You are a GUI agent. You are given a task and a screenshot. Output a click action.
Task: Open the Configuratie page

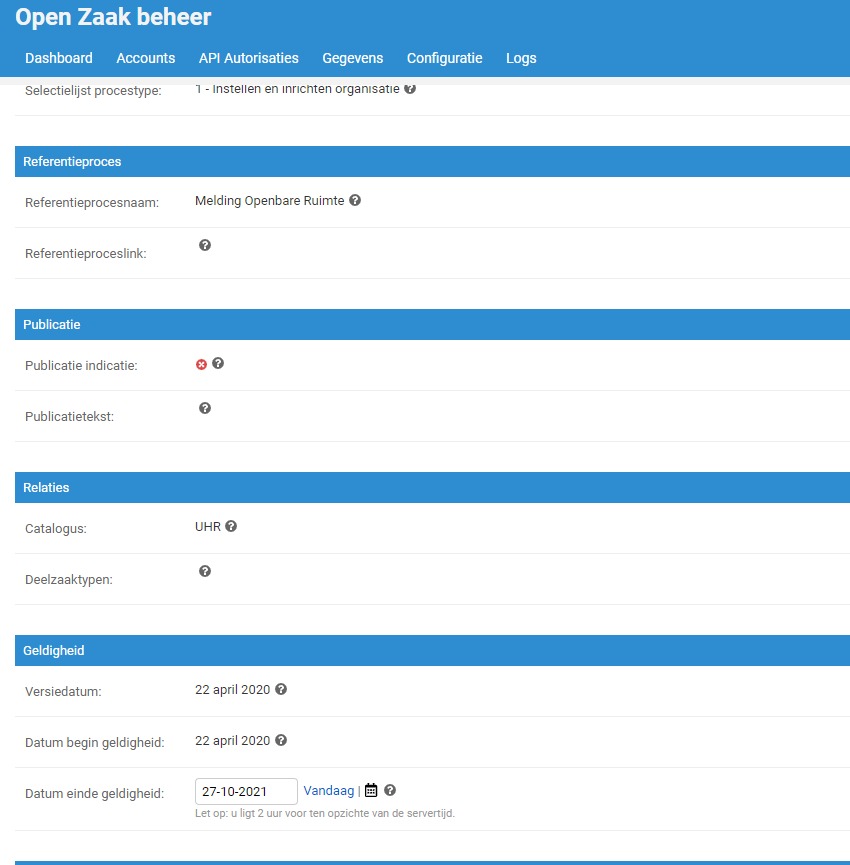(x=444, y=58)
